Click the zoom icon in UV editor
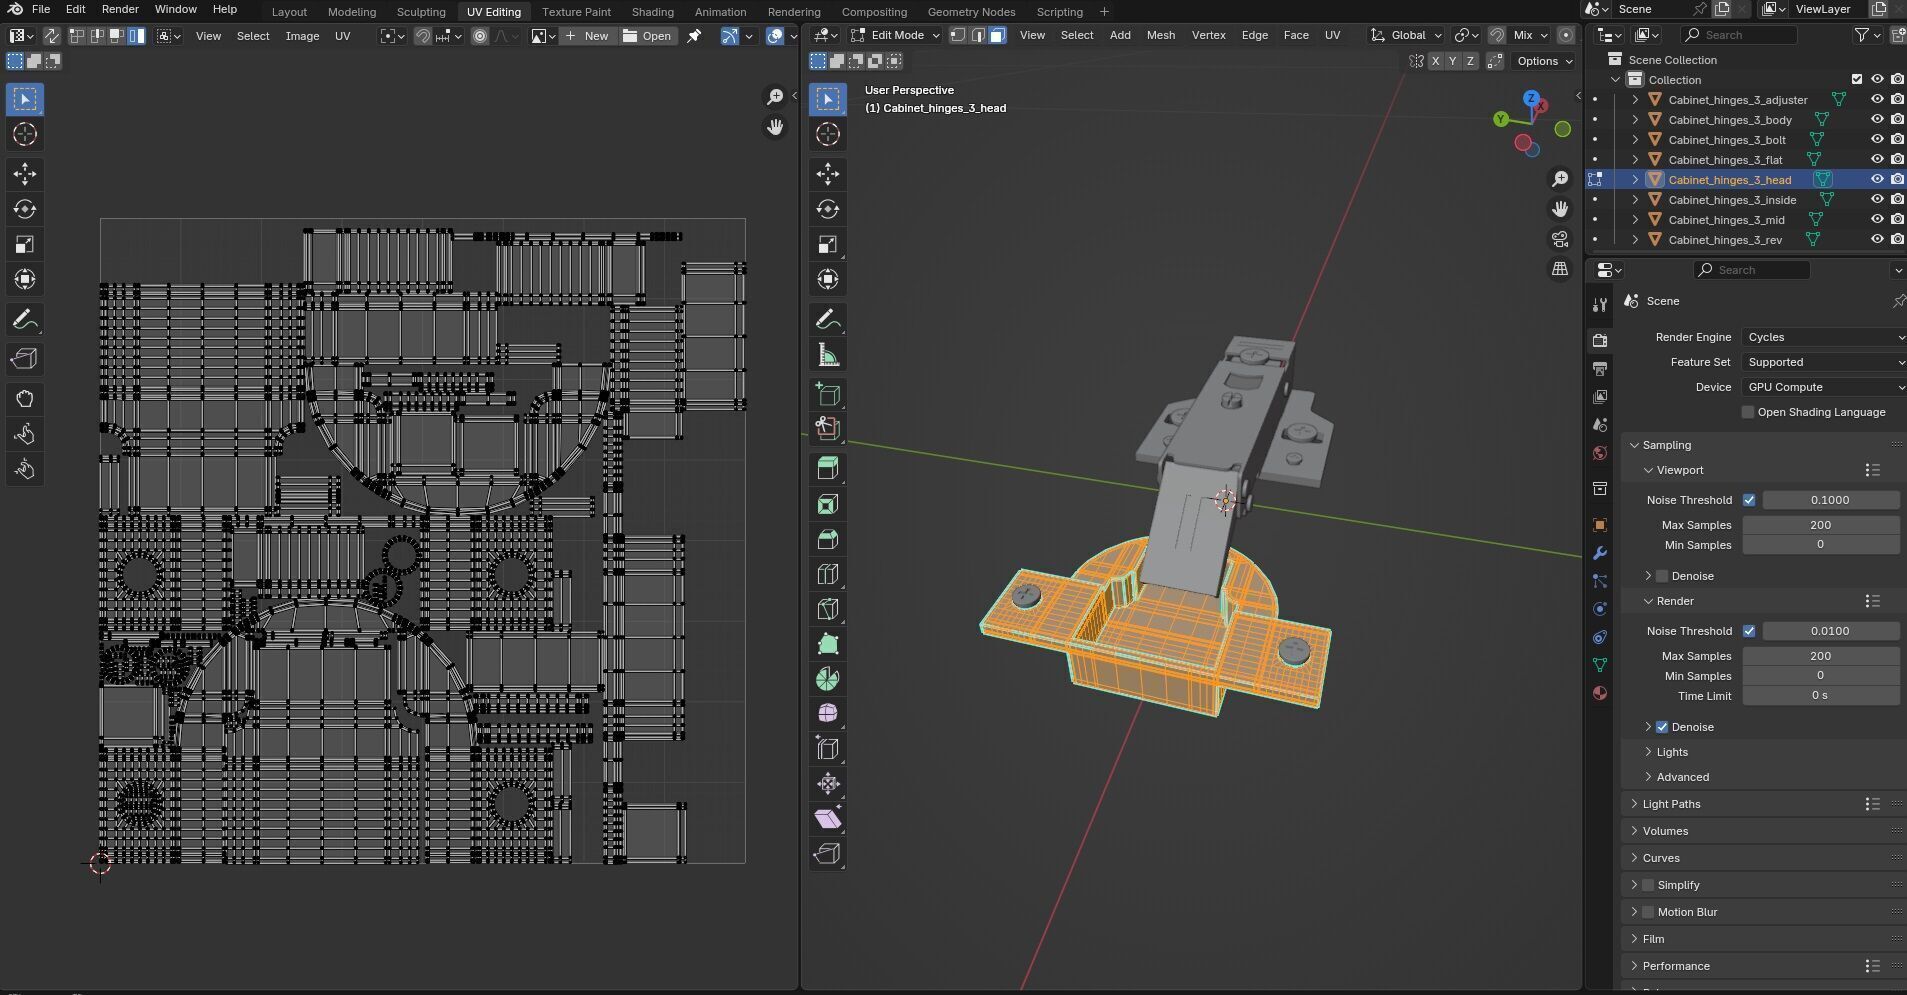 click(775, 96)
